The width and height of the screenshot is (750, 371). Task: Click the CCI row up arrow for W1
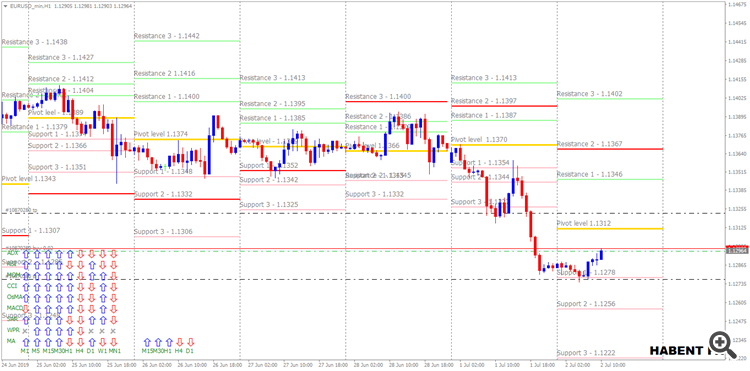pyautogui.click(x=103, y=287)
